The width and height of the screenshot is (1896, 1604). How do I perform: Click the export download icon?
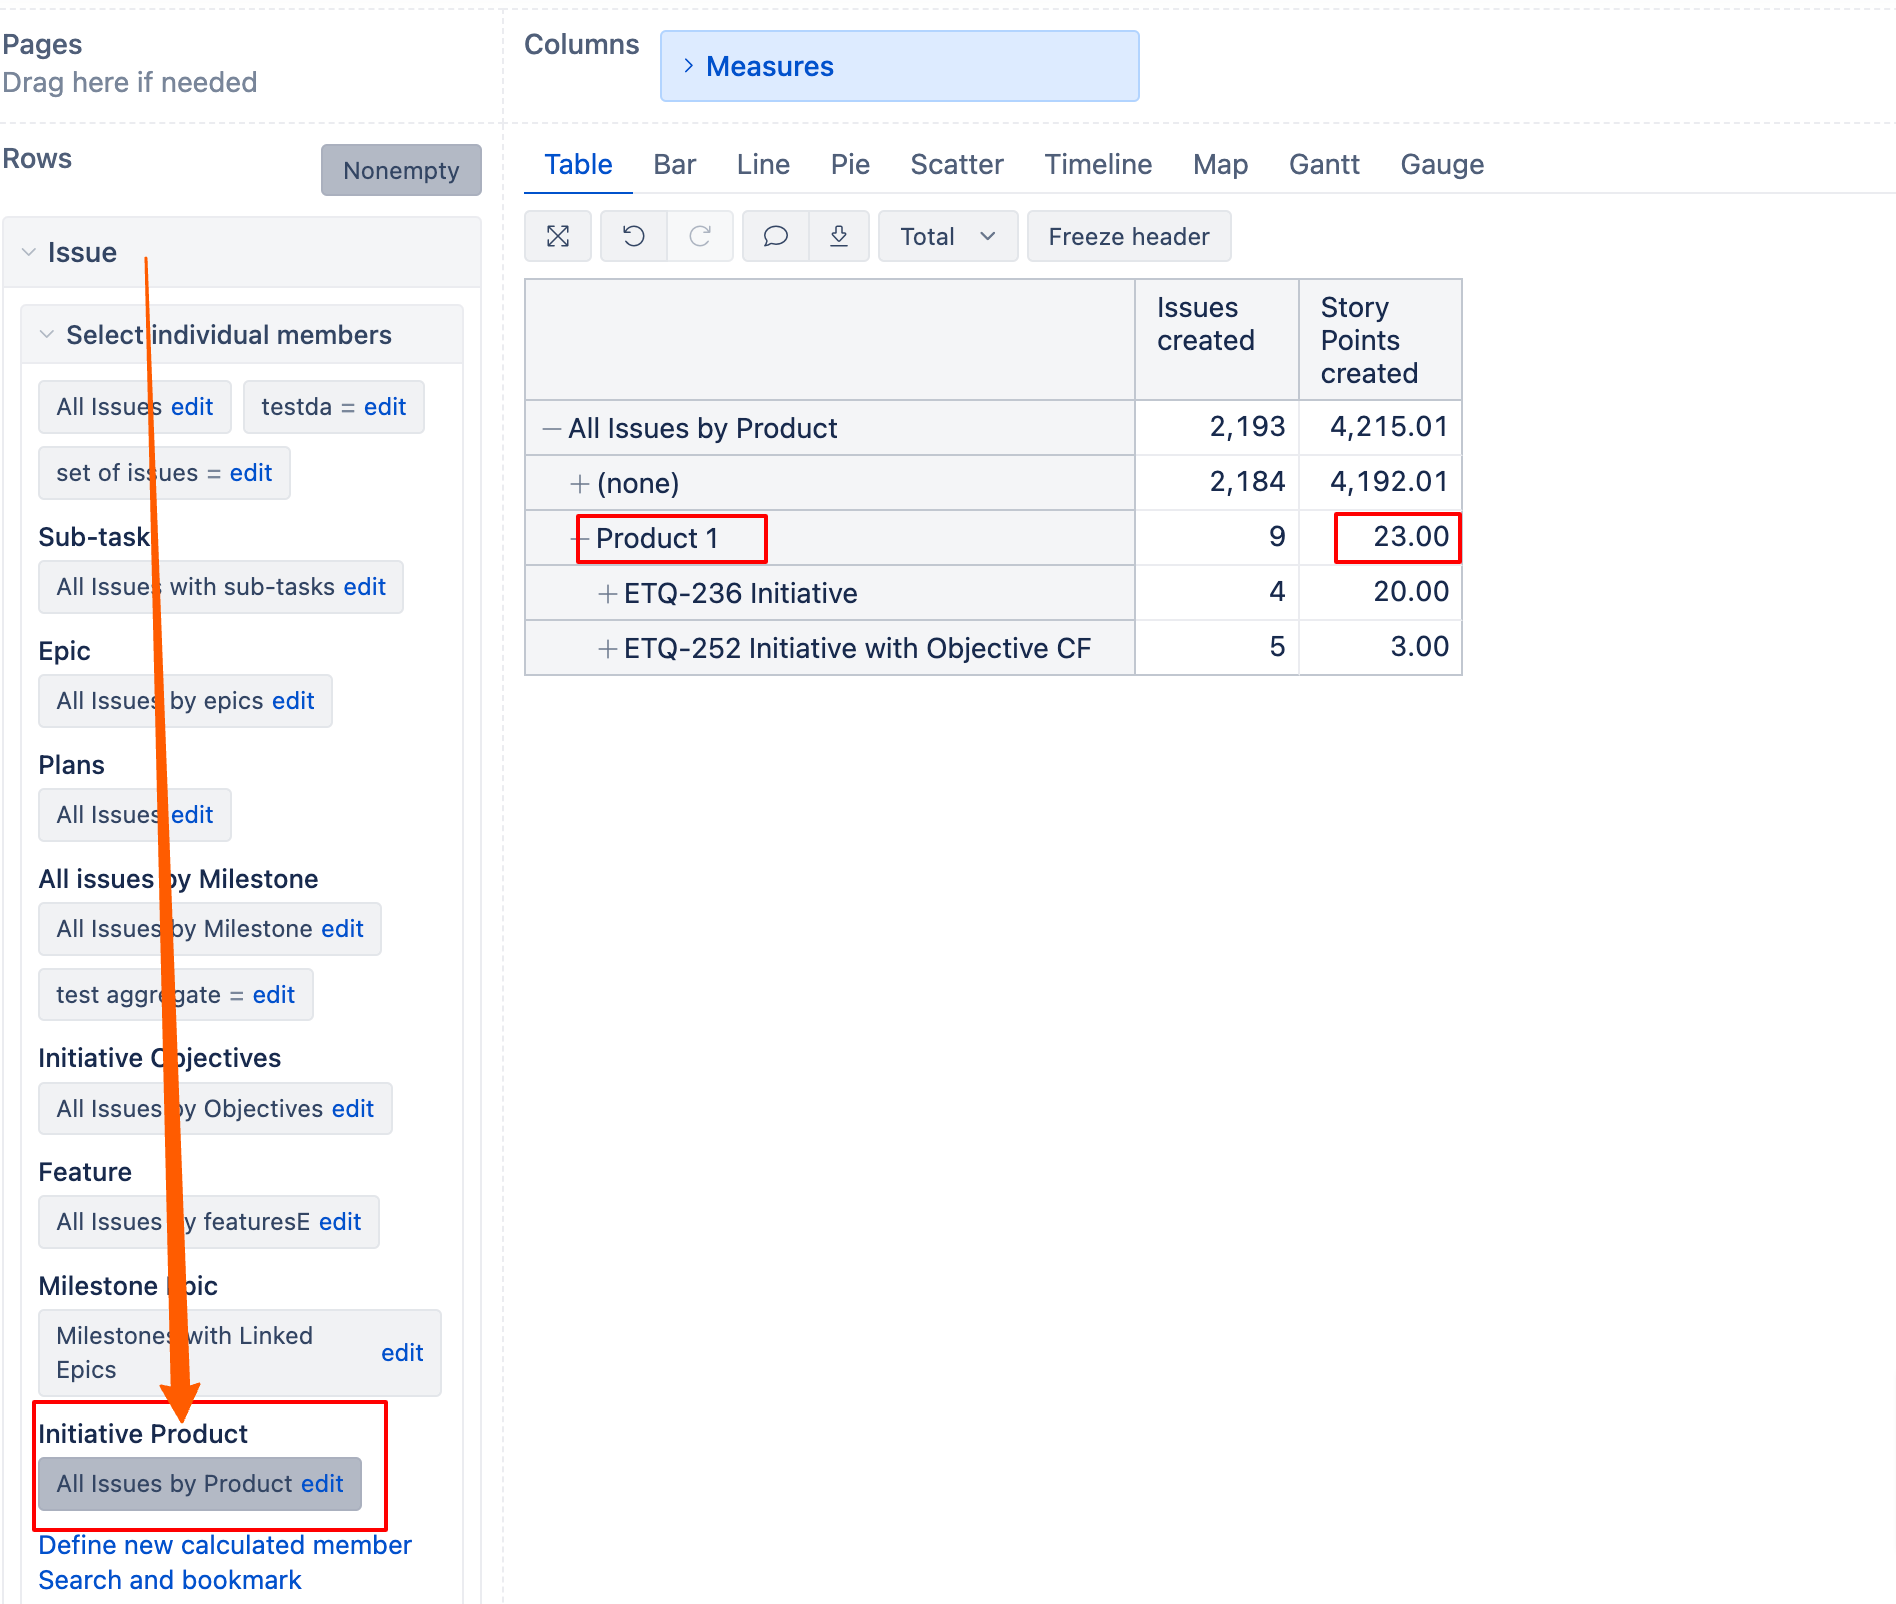[x=839, y=236]
